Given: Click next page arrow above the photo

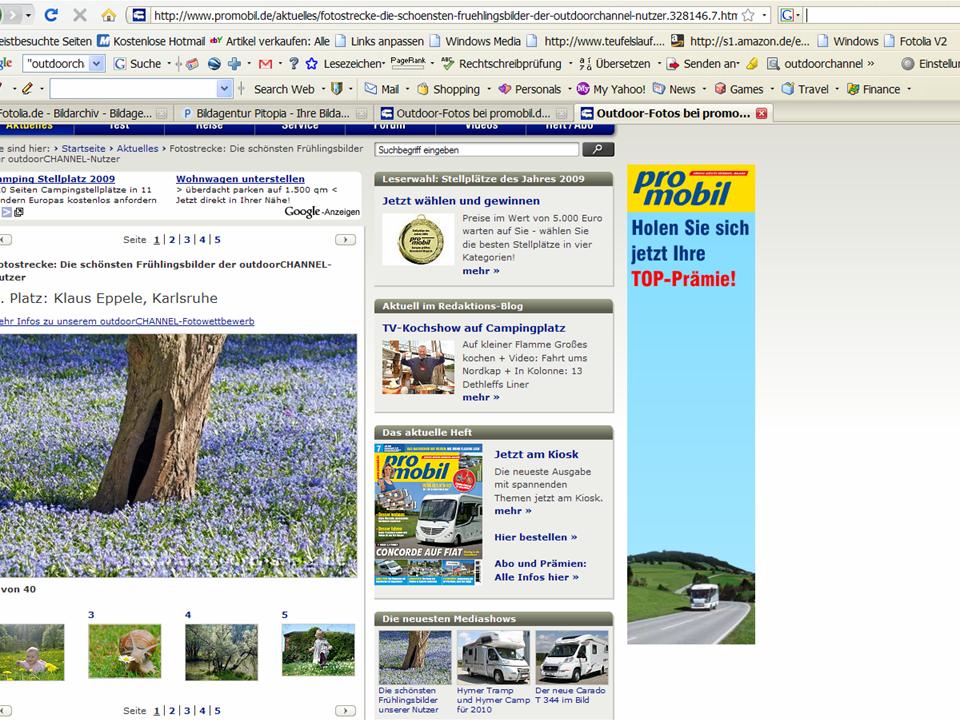Looking at the screenshot, I should point(345,240).
